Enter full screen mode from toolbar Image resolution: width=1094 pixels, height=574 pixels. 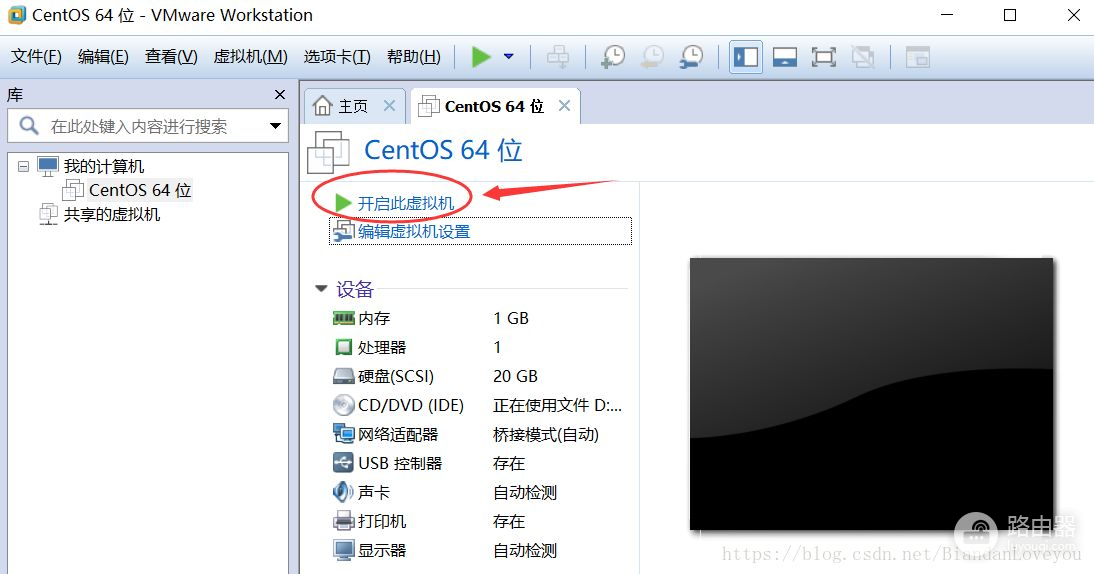823,57
